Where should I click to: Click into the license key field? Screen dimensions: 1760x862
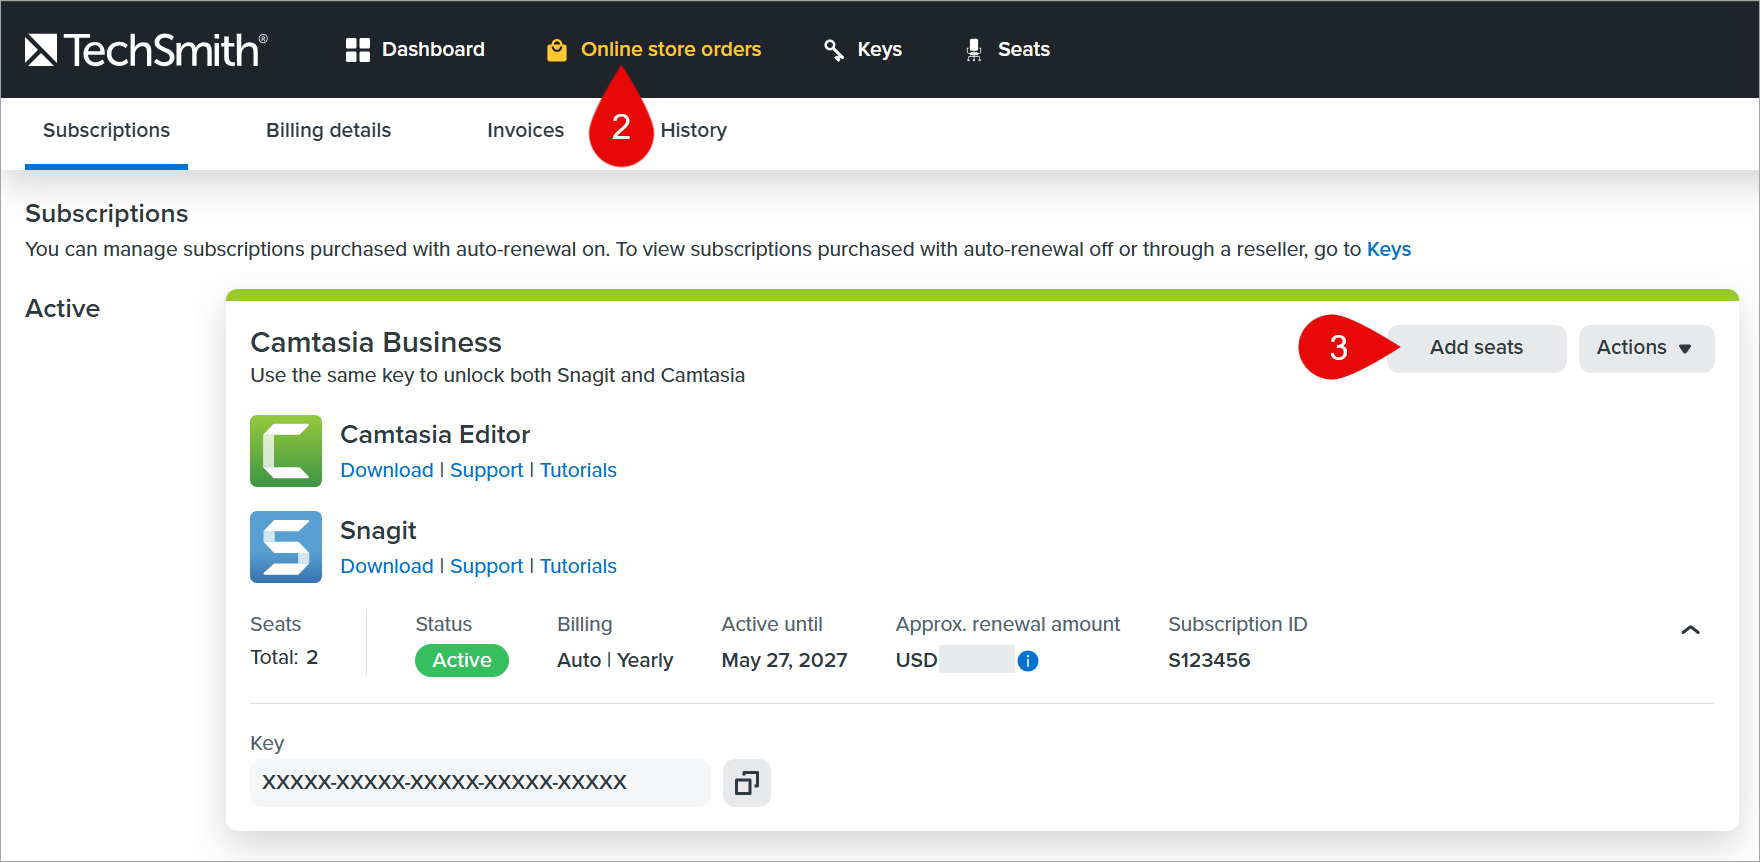click(480, 783)
